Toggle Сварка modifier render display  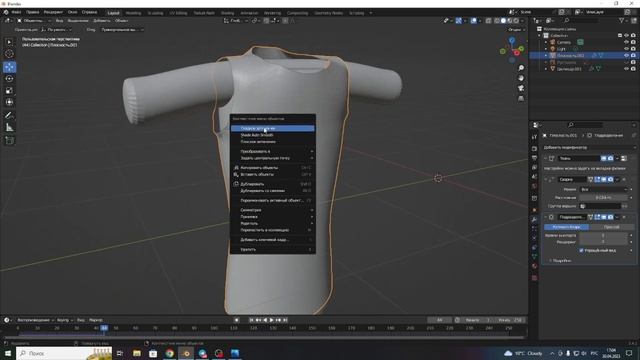click(610, 179)
